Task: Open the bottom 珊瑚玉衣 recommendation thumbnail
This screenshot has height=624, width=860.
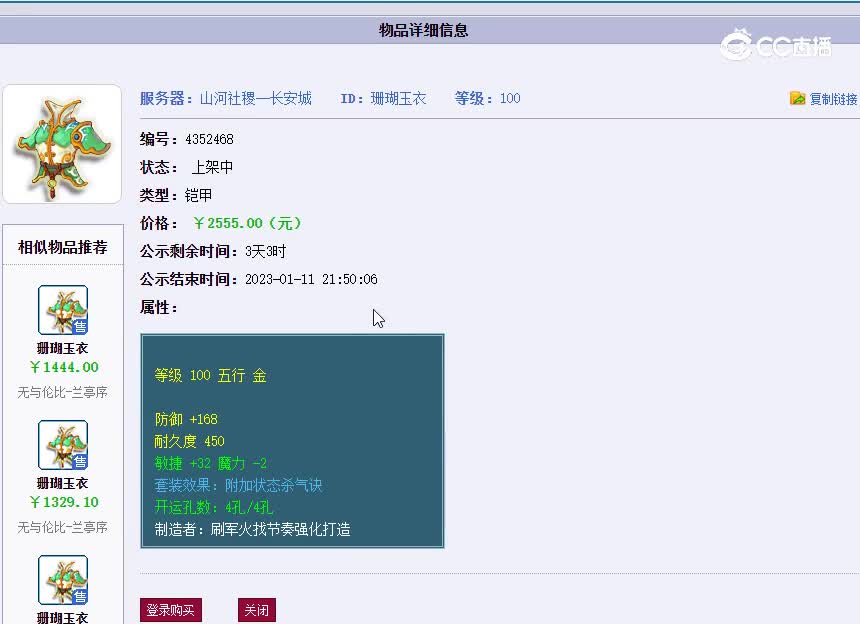Action: pos(63,580)
